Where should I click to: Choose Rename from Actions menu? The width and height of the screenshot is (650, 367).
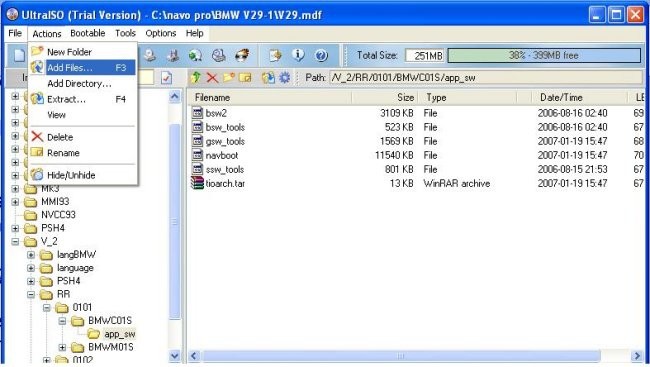point(82,153)
